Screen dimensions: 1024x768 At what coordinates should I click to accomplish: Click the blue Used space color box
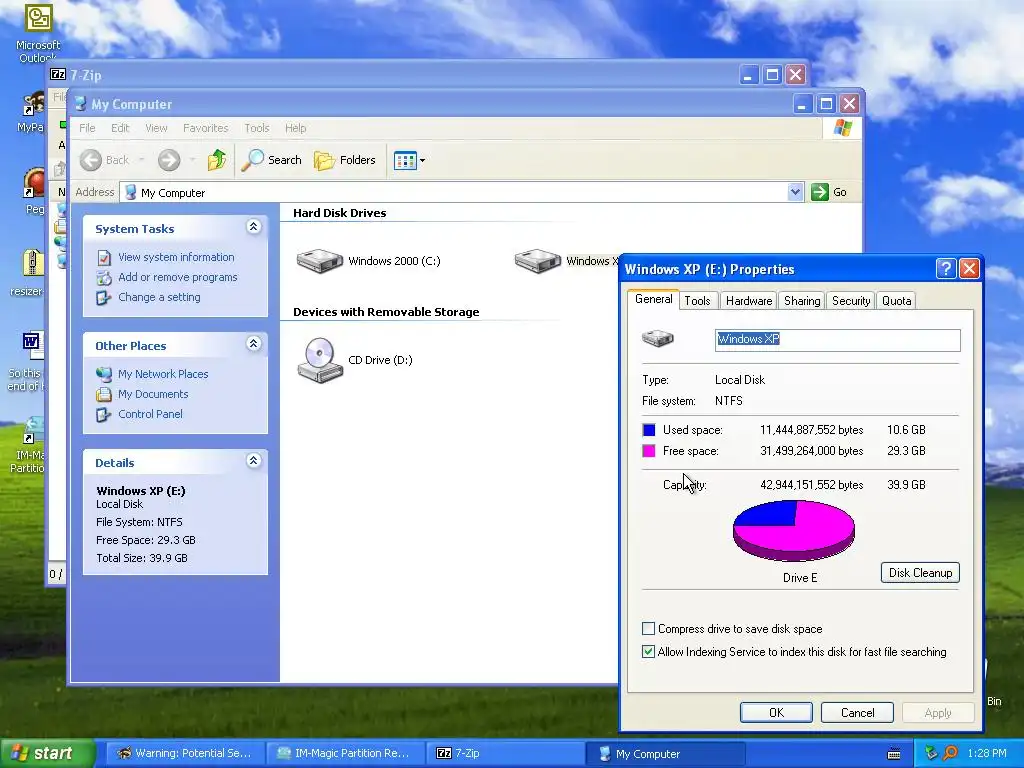649,430
